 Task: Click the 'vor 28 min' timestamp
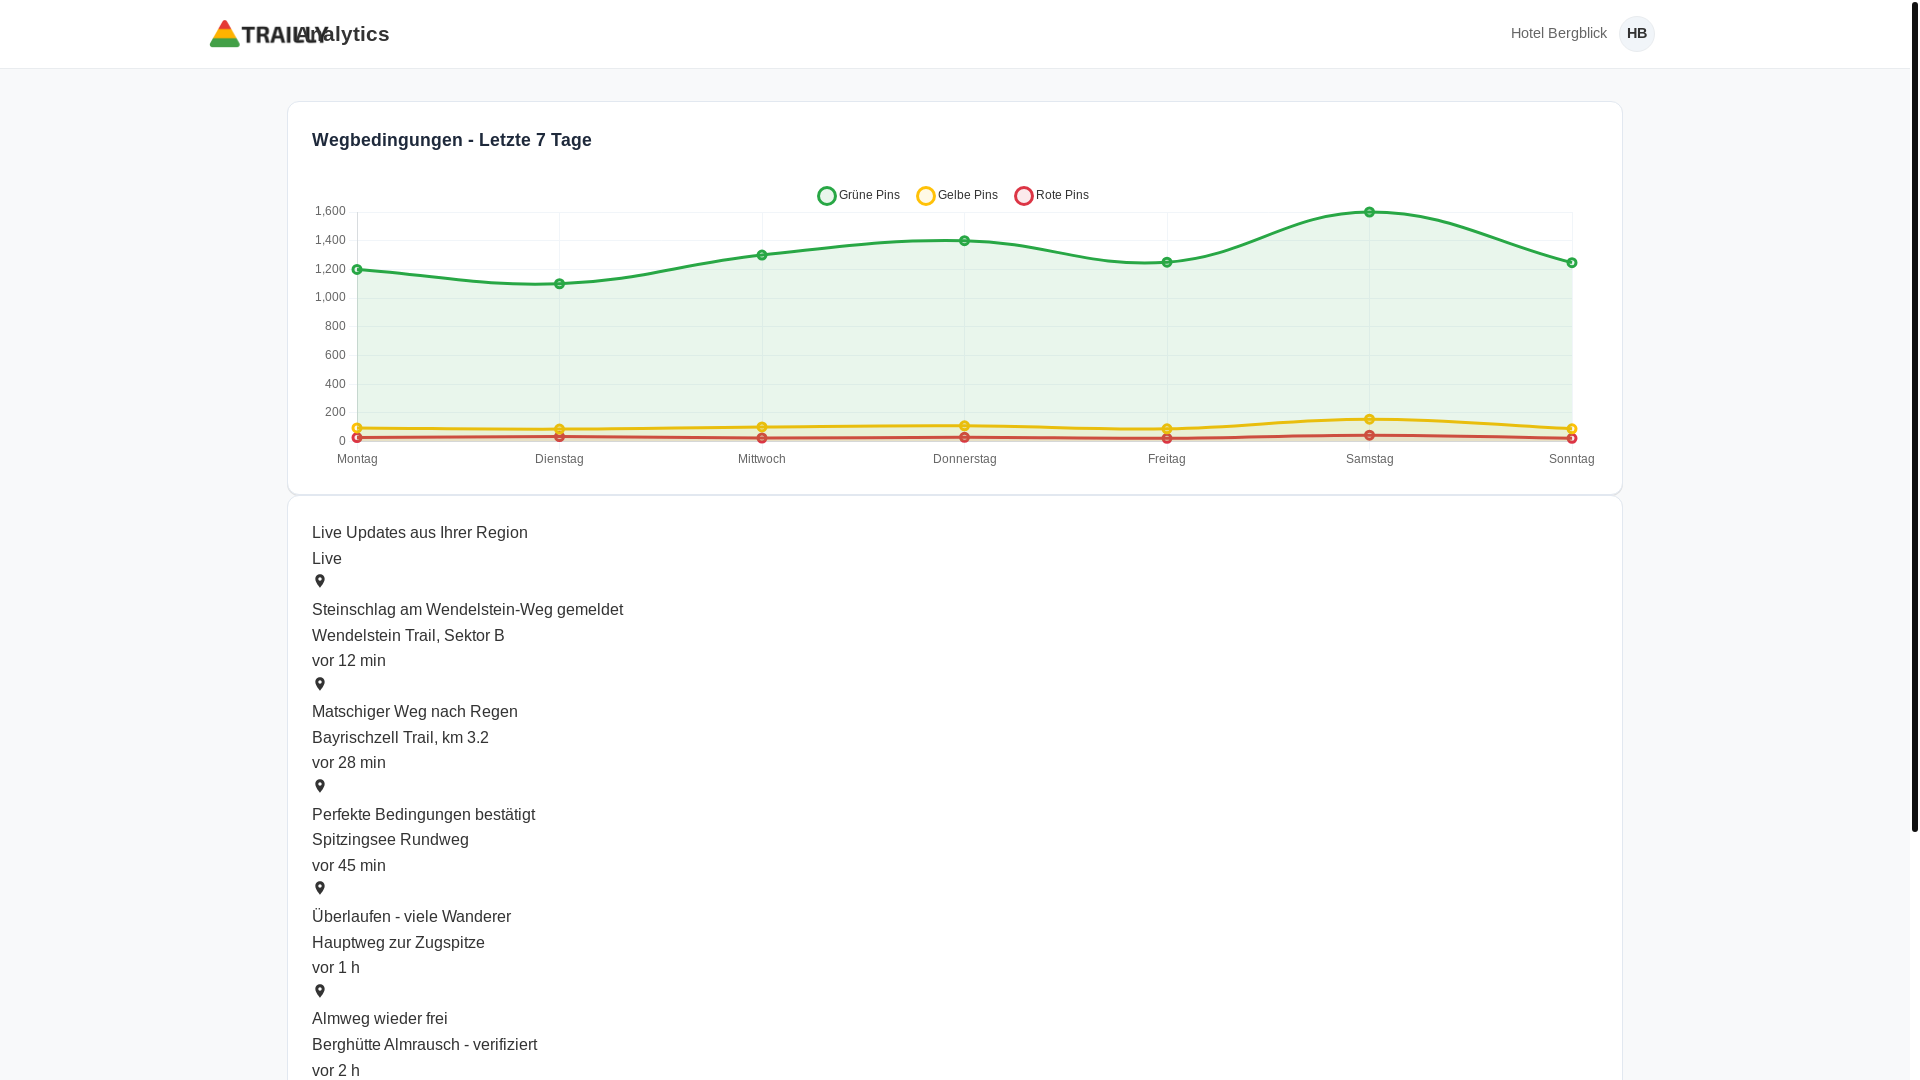(349, 762)
